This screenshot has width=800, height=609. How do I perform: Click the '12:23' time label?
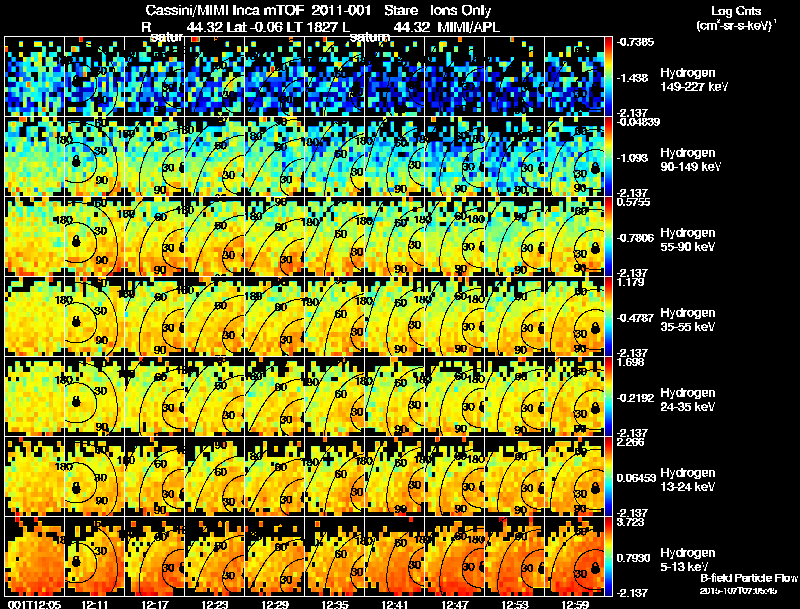[214, 604]
